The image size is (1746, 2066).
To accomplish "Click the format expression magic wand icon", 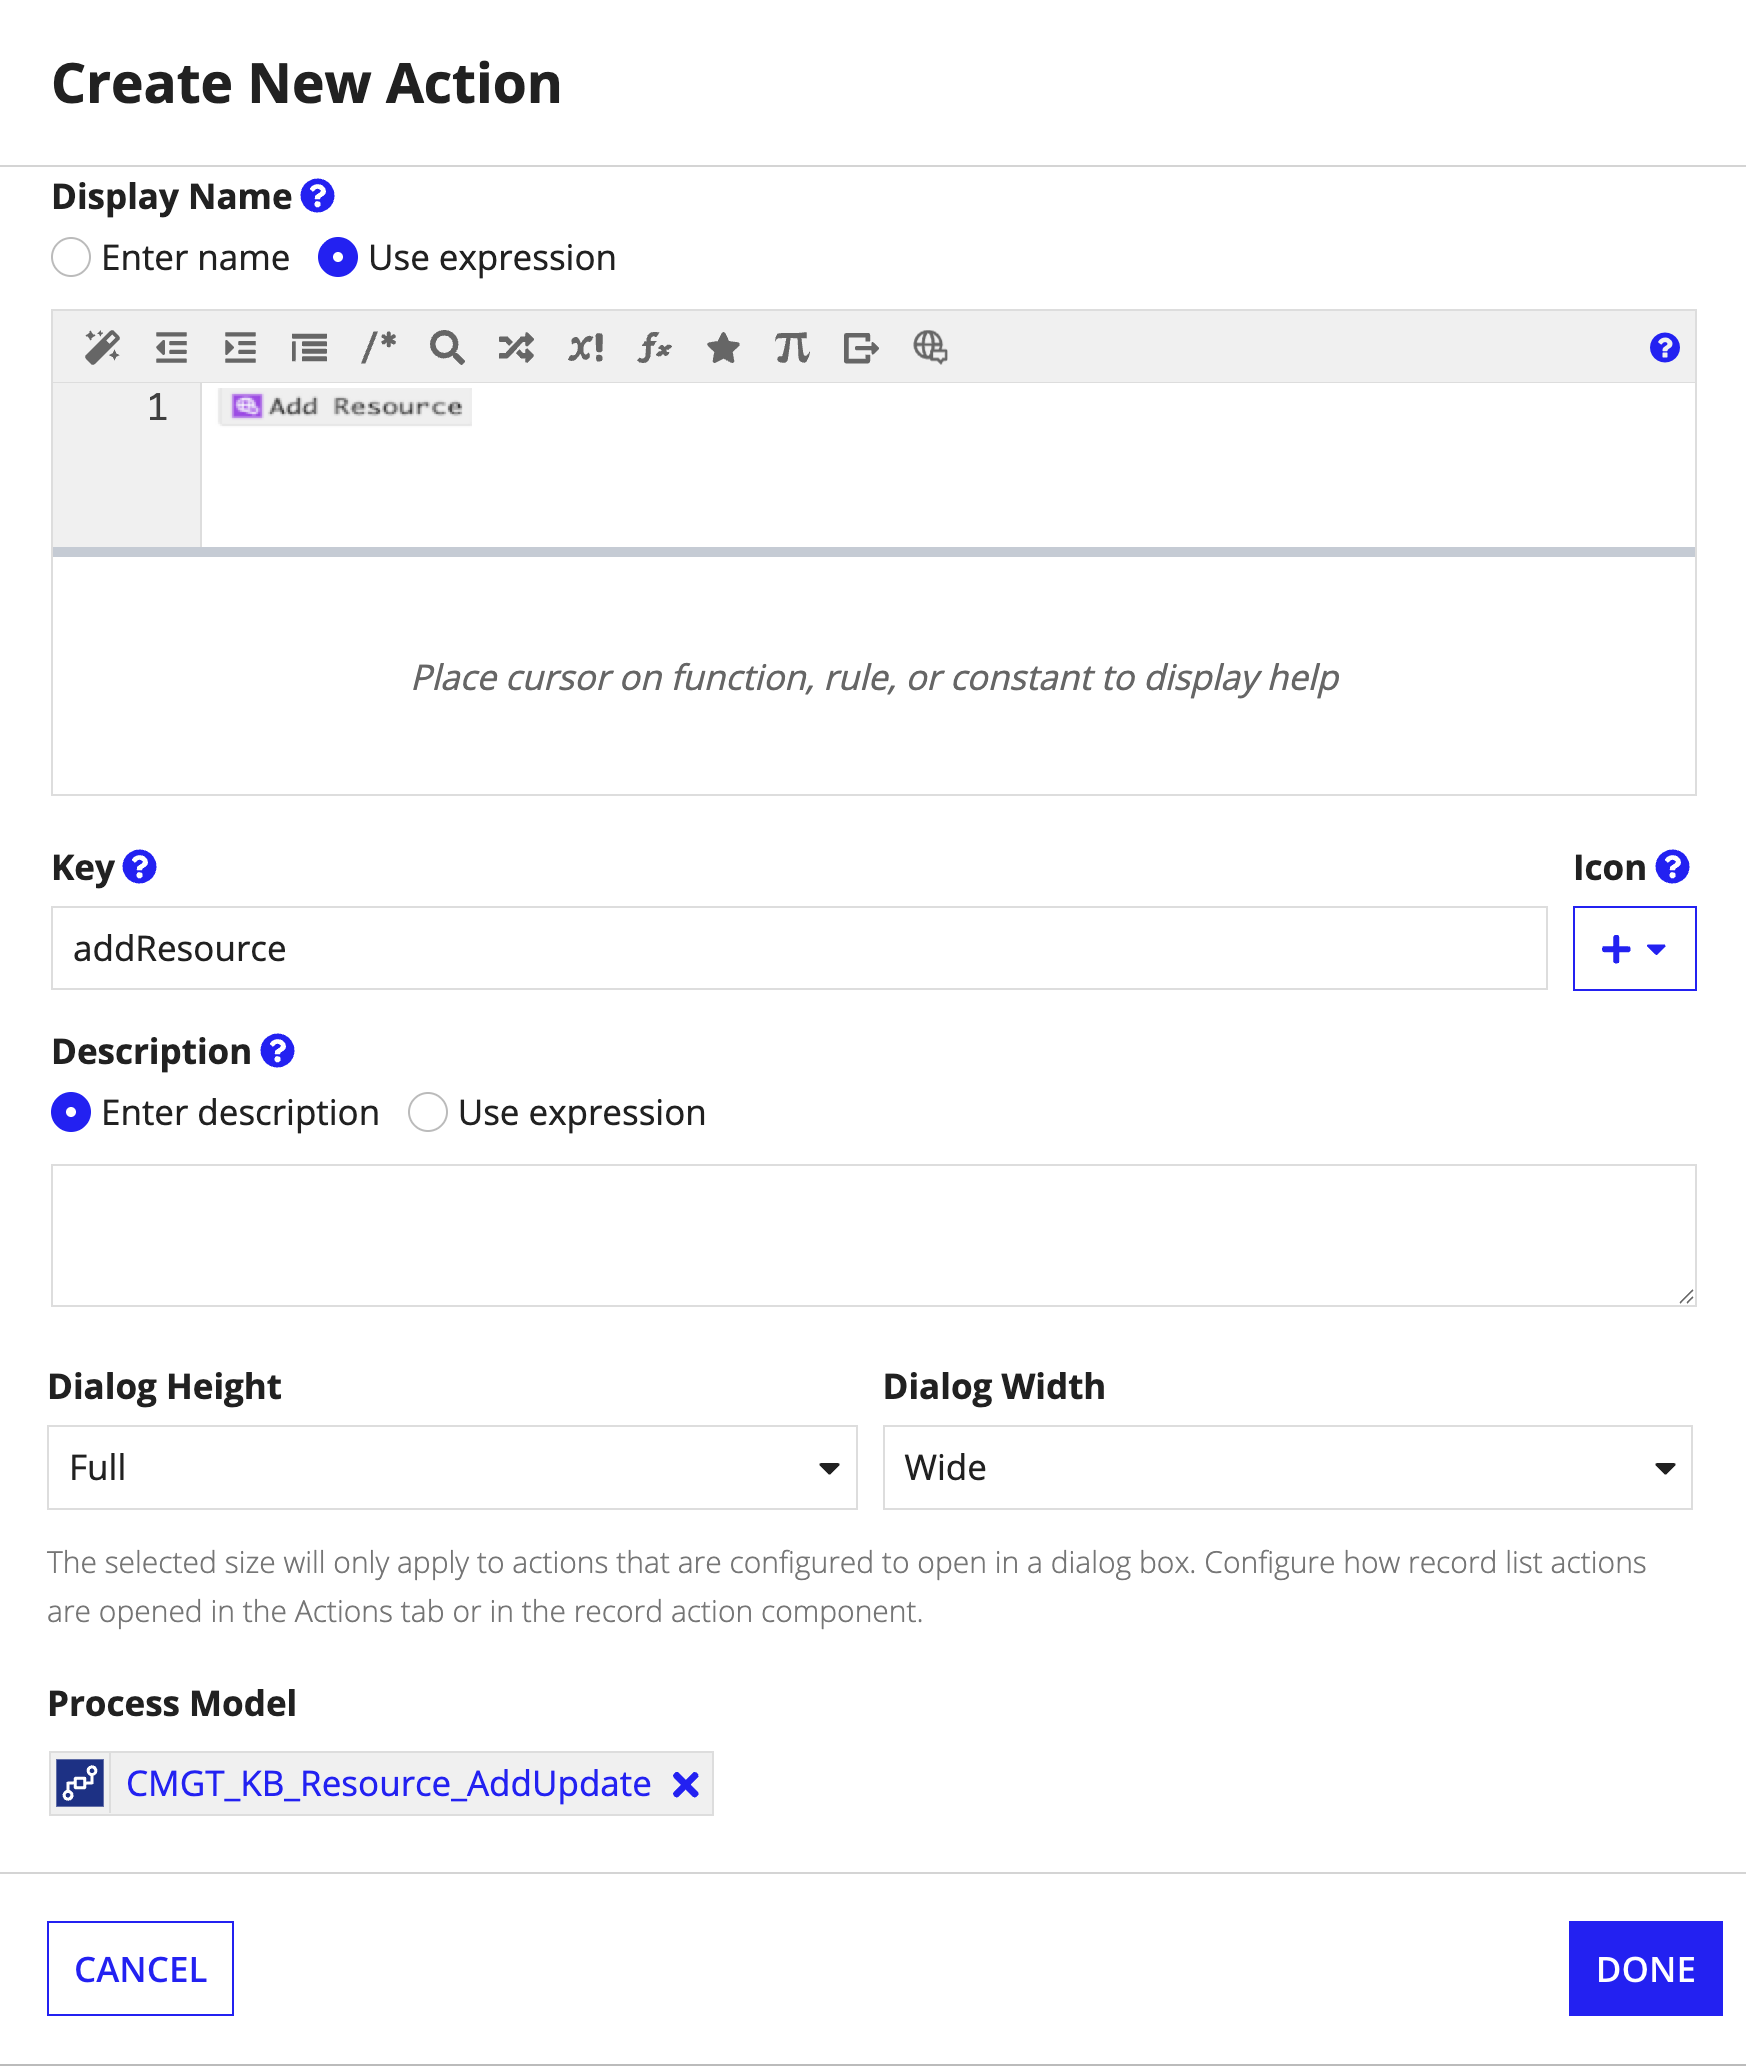I will pyautogui.click(x=102, y=347).
